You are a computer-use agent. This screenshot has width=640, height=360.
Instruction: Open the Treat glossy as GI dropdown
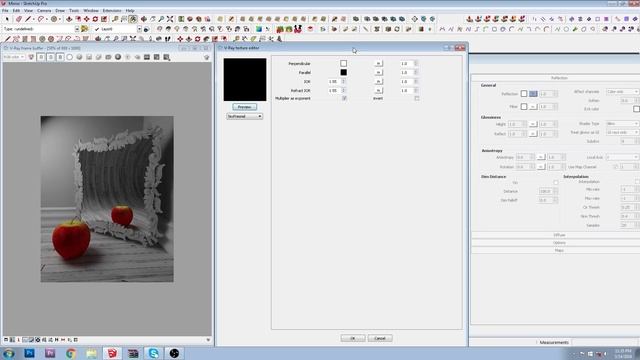(622, 132)
